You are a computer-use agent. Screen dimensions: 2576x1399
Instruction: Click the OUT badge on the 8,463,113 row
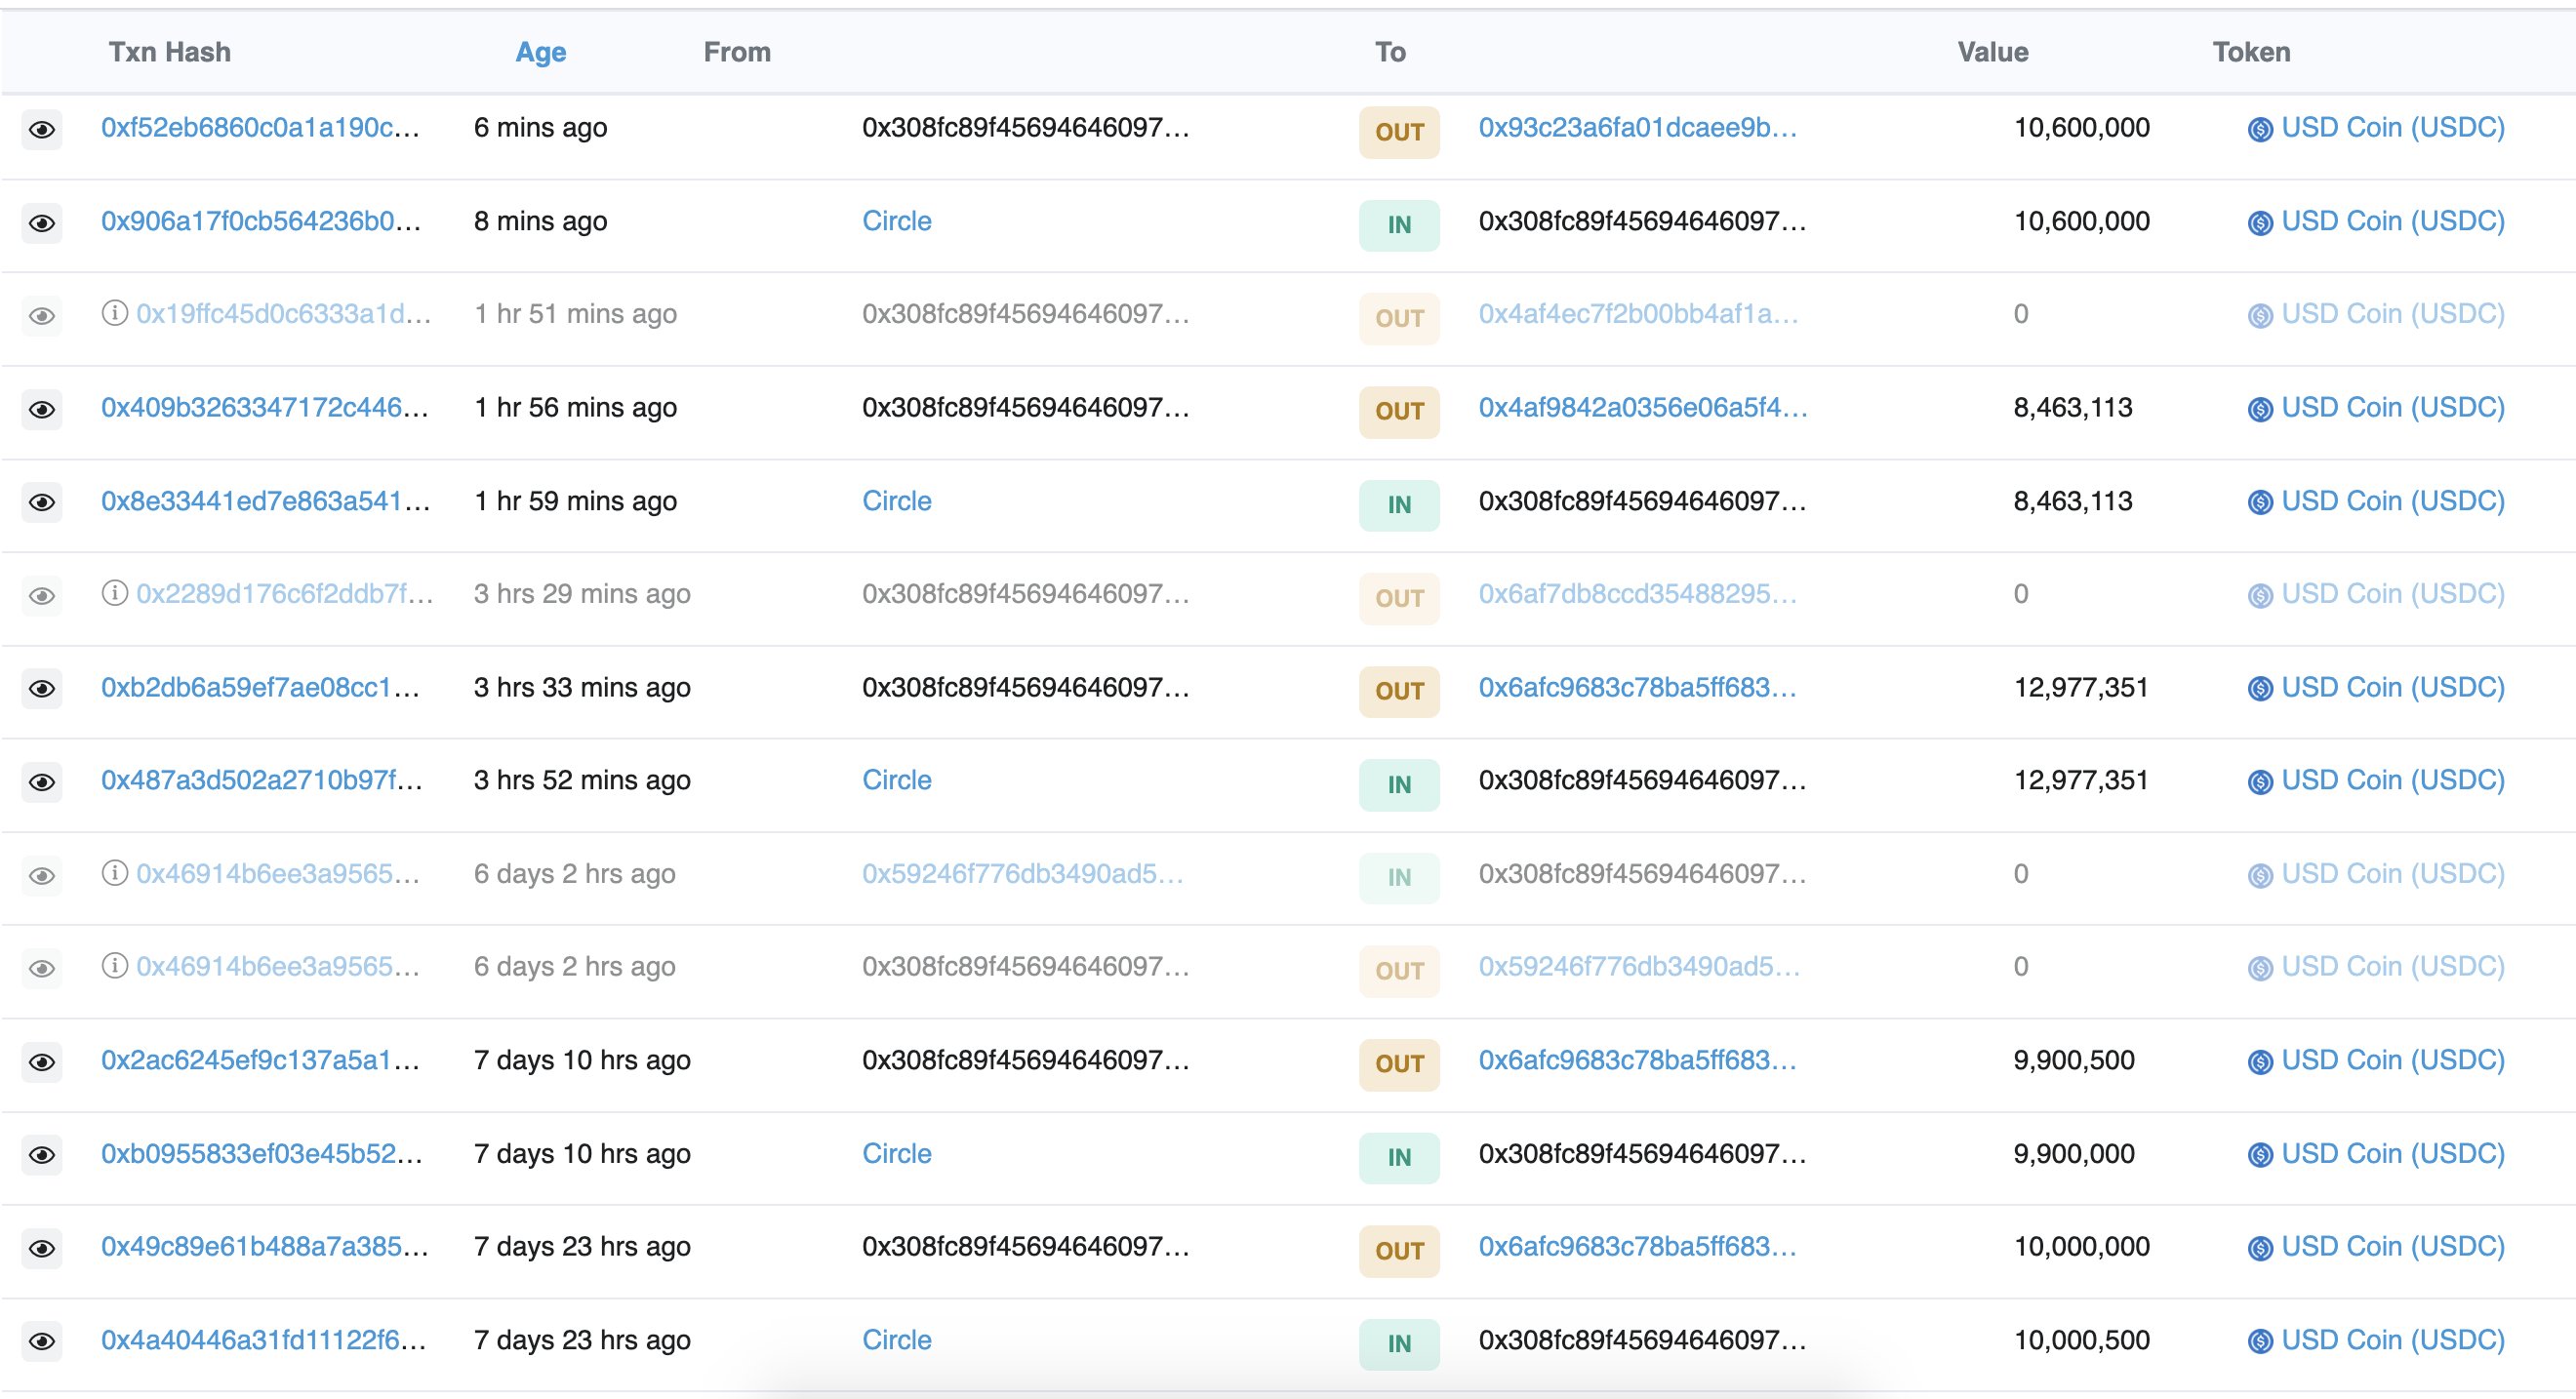tap(1399, 411)
